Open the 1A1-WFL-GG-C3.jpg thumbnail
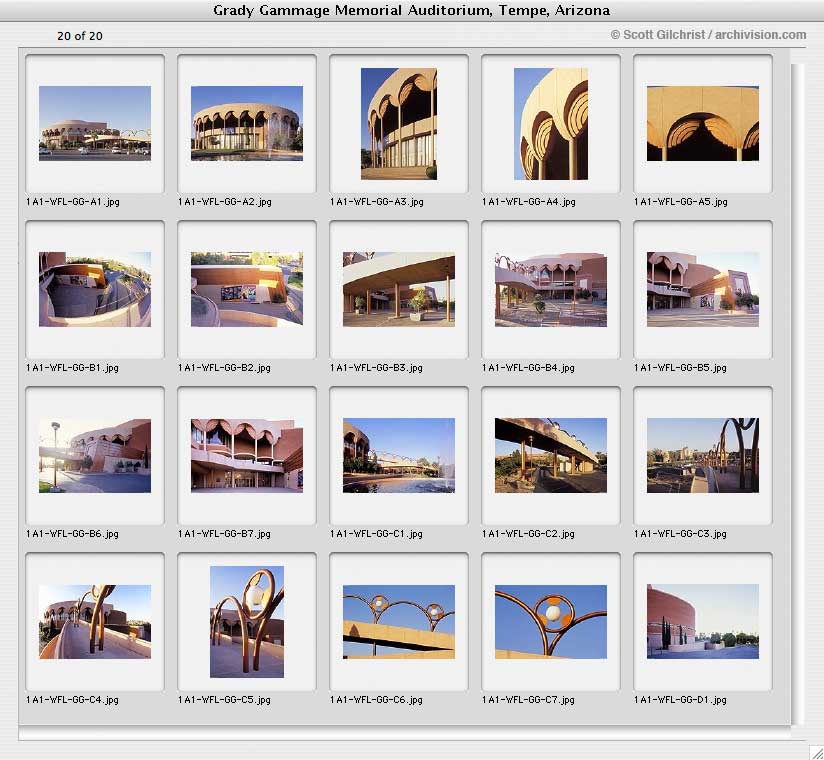Viewport: 824px width, 760px height. click(x=703, y=456)
